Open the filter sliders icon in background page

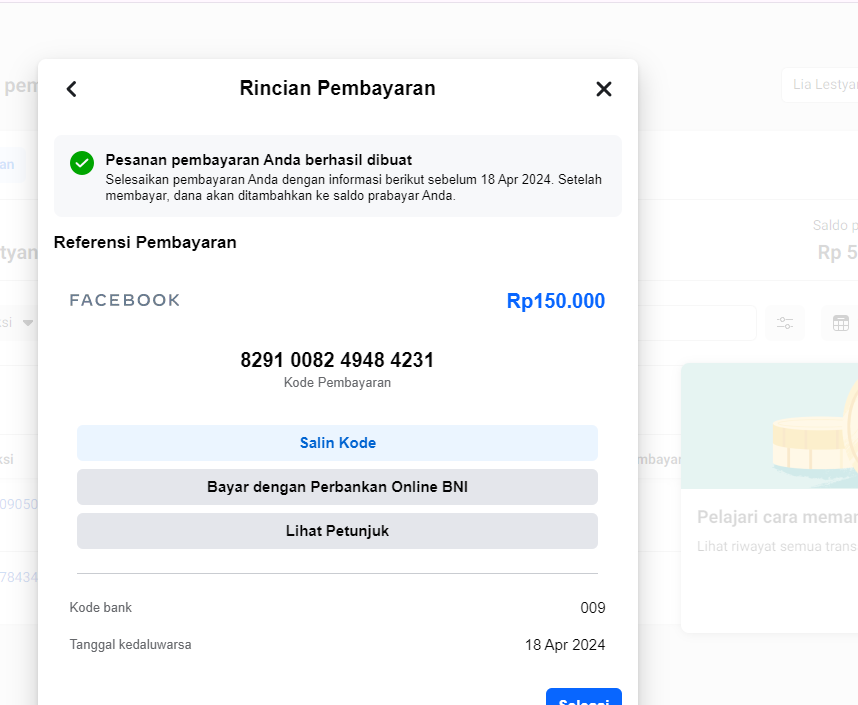[x=785, y=323]
